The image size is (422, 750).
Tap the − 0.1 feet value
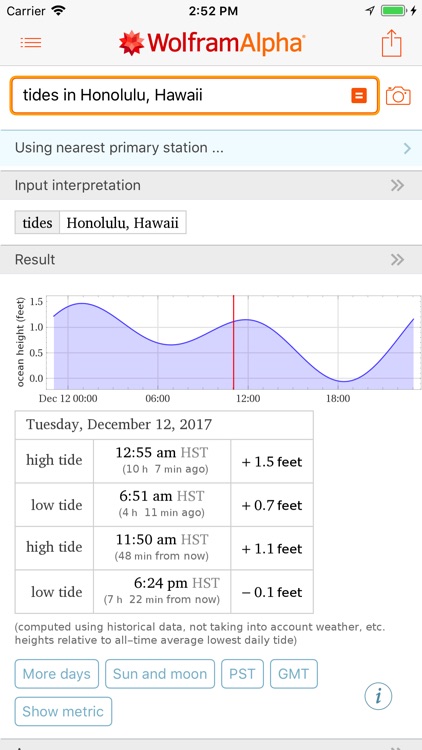[x=272, y=592]
